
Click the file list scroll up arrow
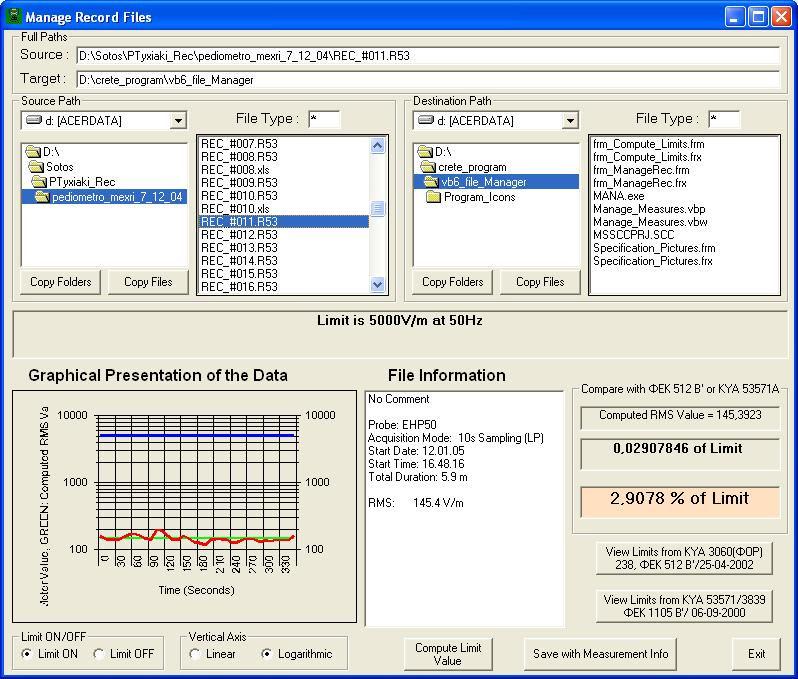tap(378, 146)
